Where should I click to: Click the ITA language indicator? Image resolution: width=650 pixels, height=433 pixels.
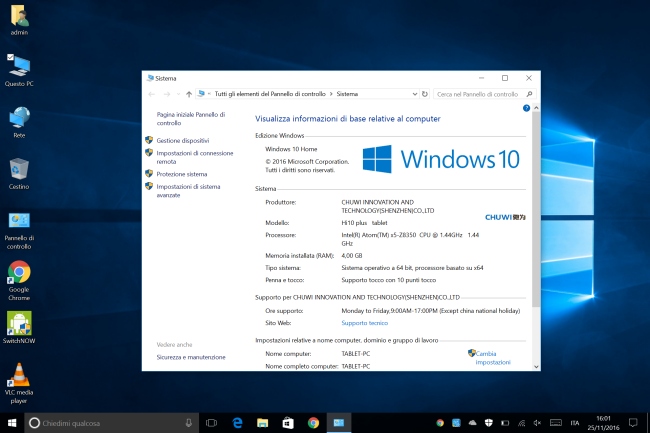(x=575, y=423)
